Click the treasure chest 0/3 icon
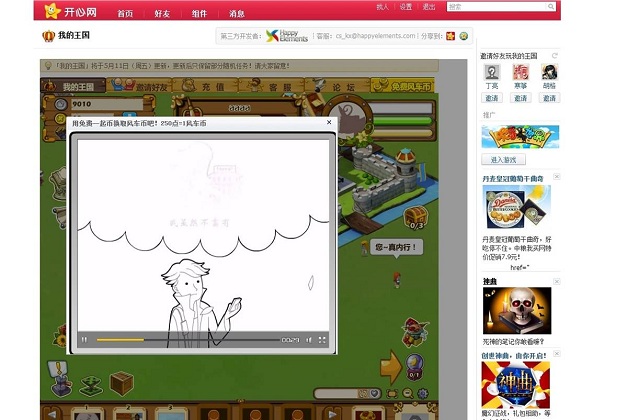This screenshot has width=639, height=420. (416, 218)
